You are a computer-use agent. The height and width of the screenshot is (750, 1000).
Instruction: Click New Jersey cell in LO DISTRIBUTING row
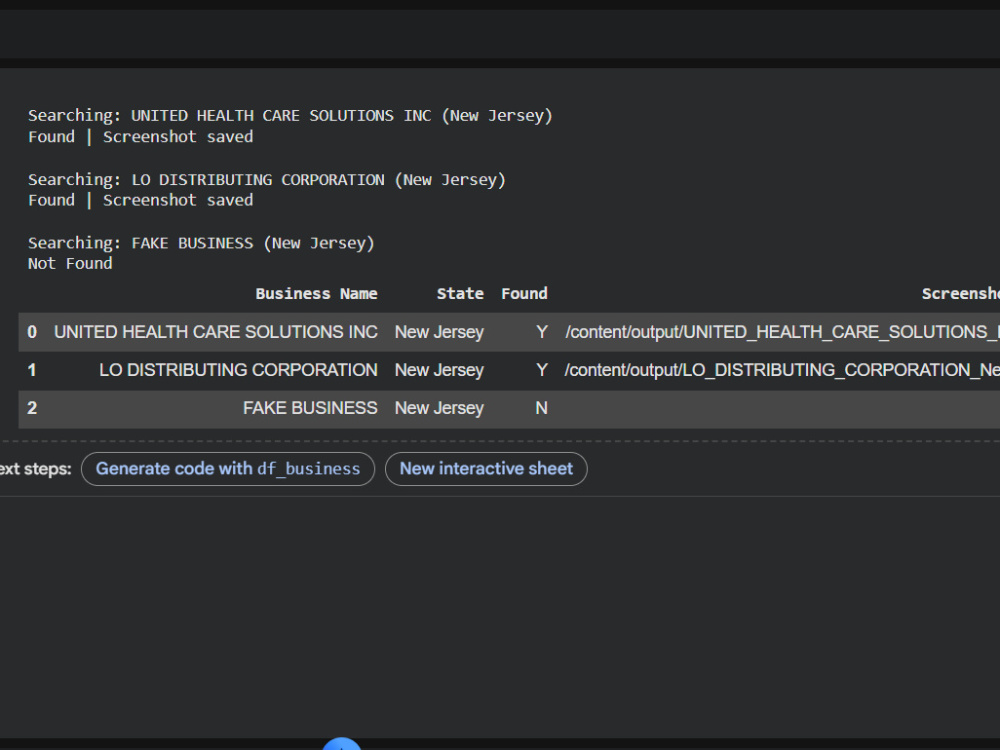439,370
